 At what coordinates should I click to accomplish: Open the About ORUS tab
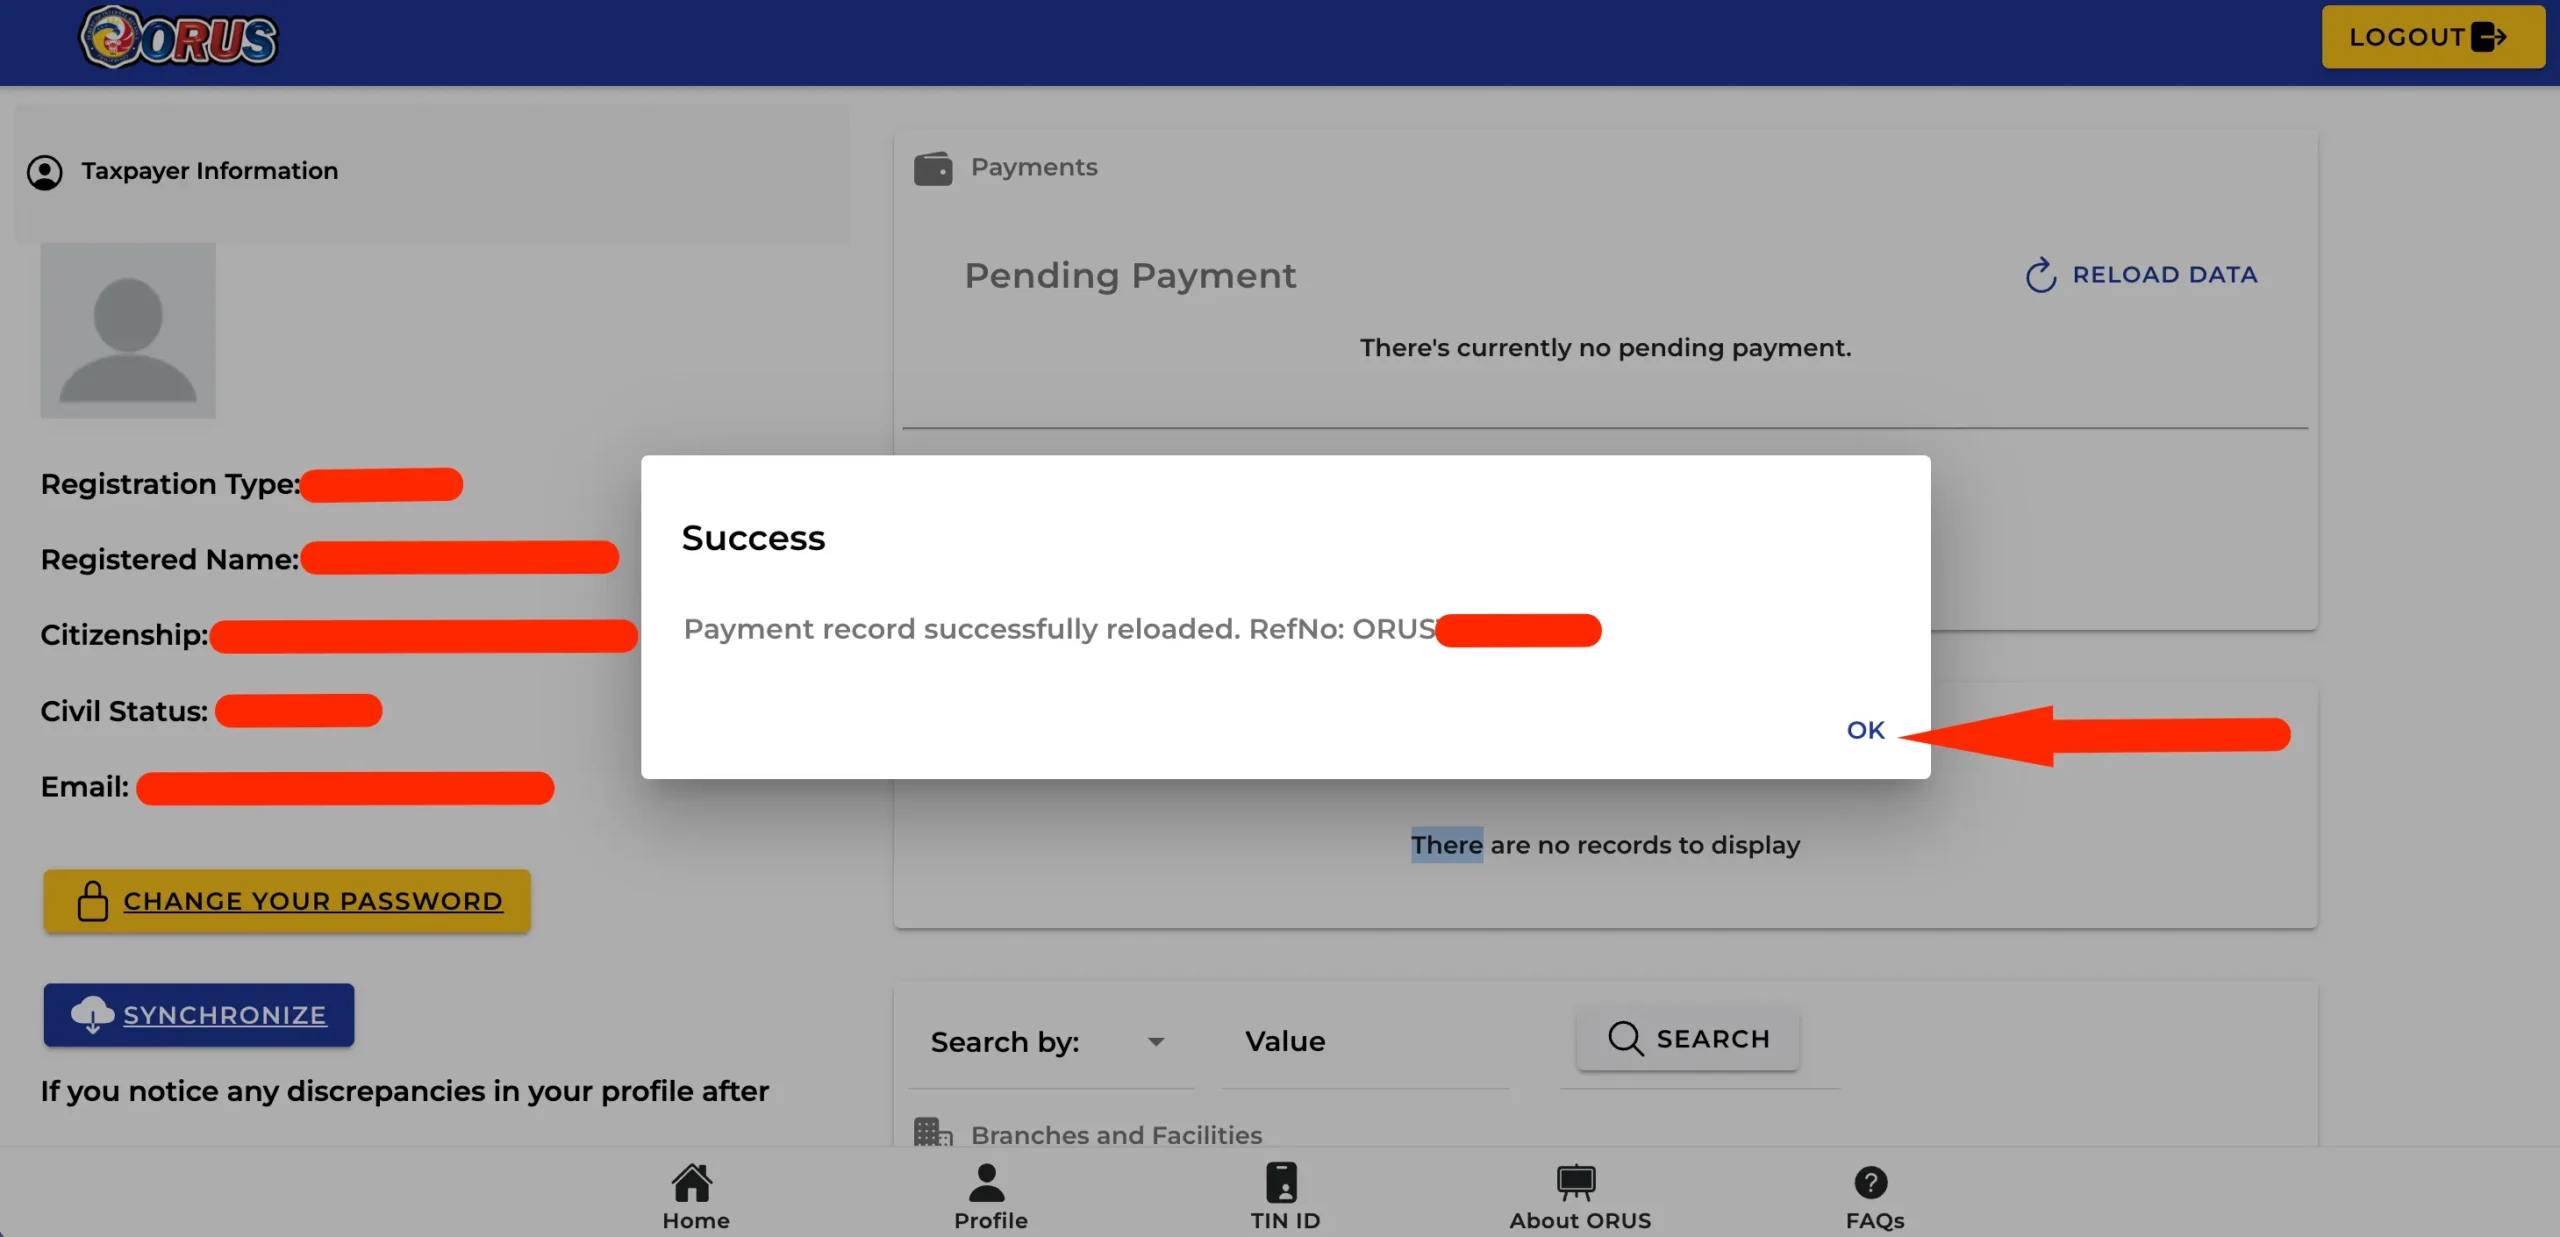click(x=1580, y=1196)
